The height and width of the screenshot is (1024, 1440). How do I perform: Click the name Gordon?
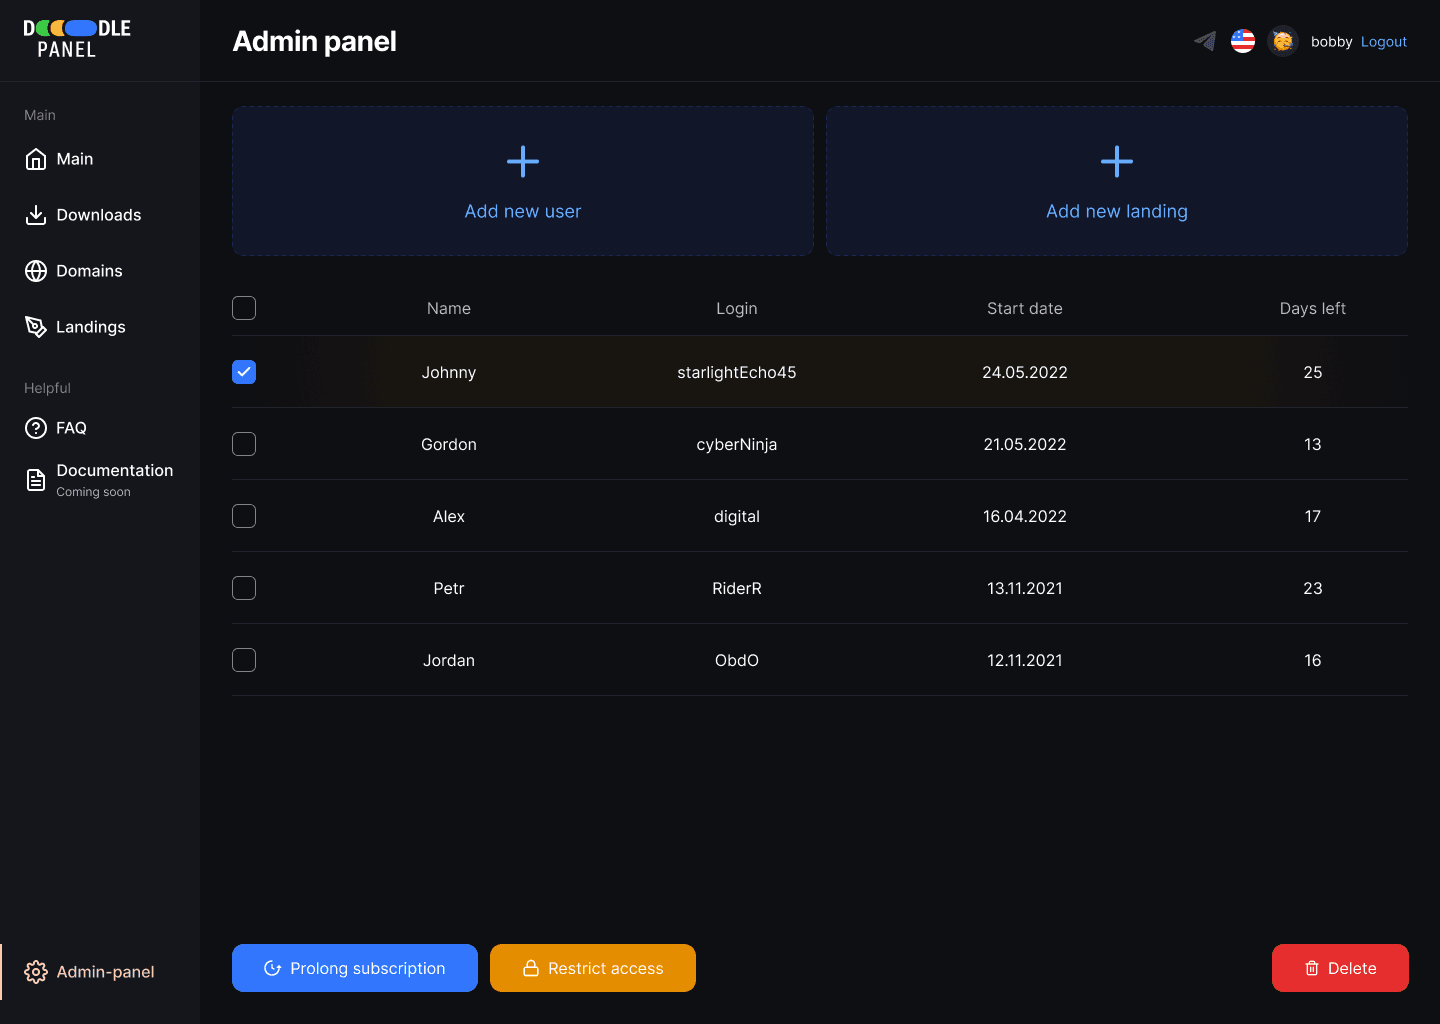click(449, 444)
